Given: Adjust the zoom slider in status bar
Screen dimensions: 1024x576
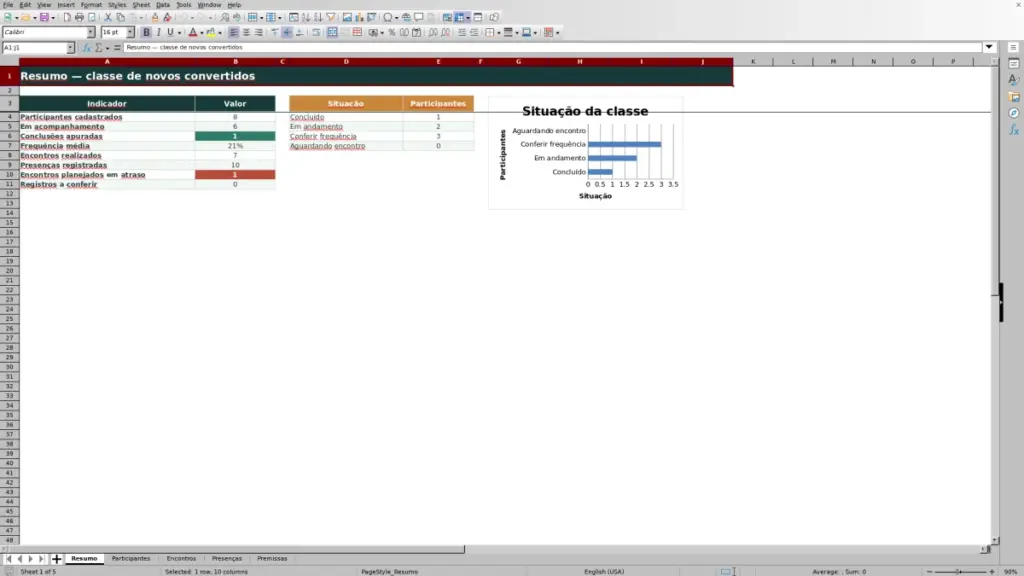Looking at the screenshot, I should click(x=960, y=571).
